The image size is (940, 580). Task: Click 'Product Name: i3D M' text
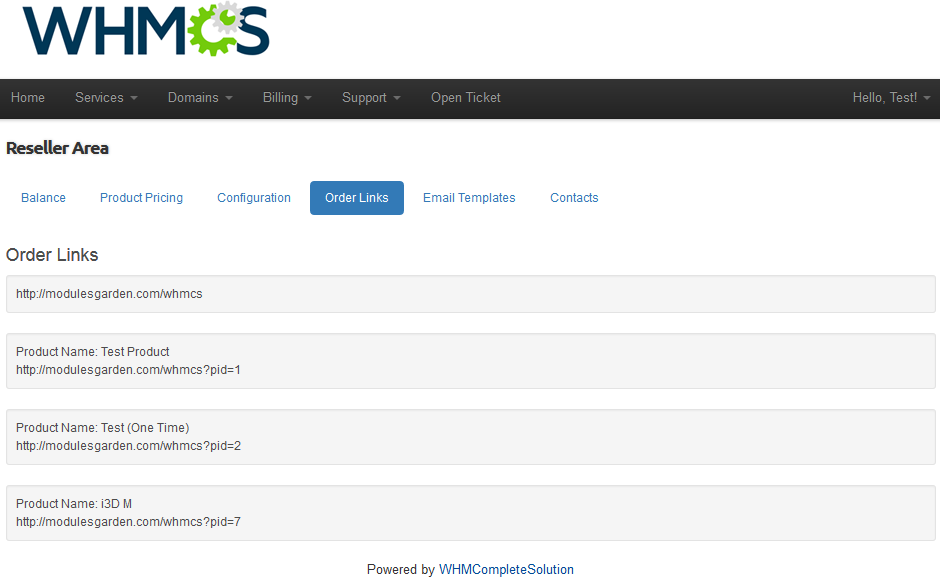[x=74, y=504]
